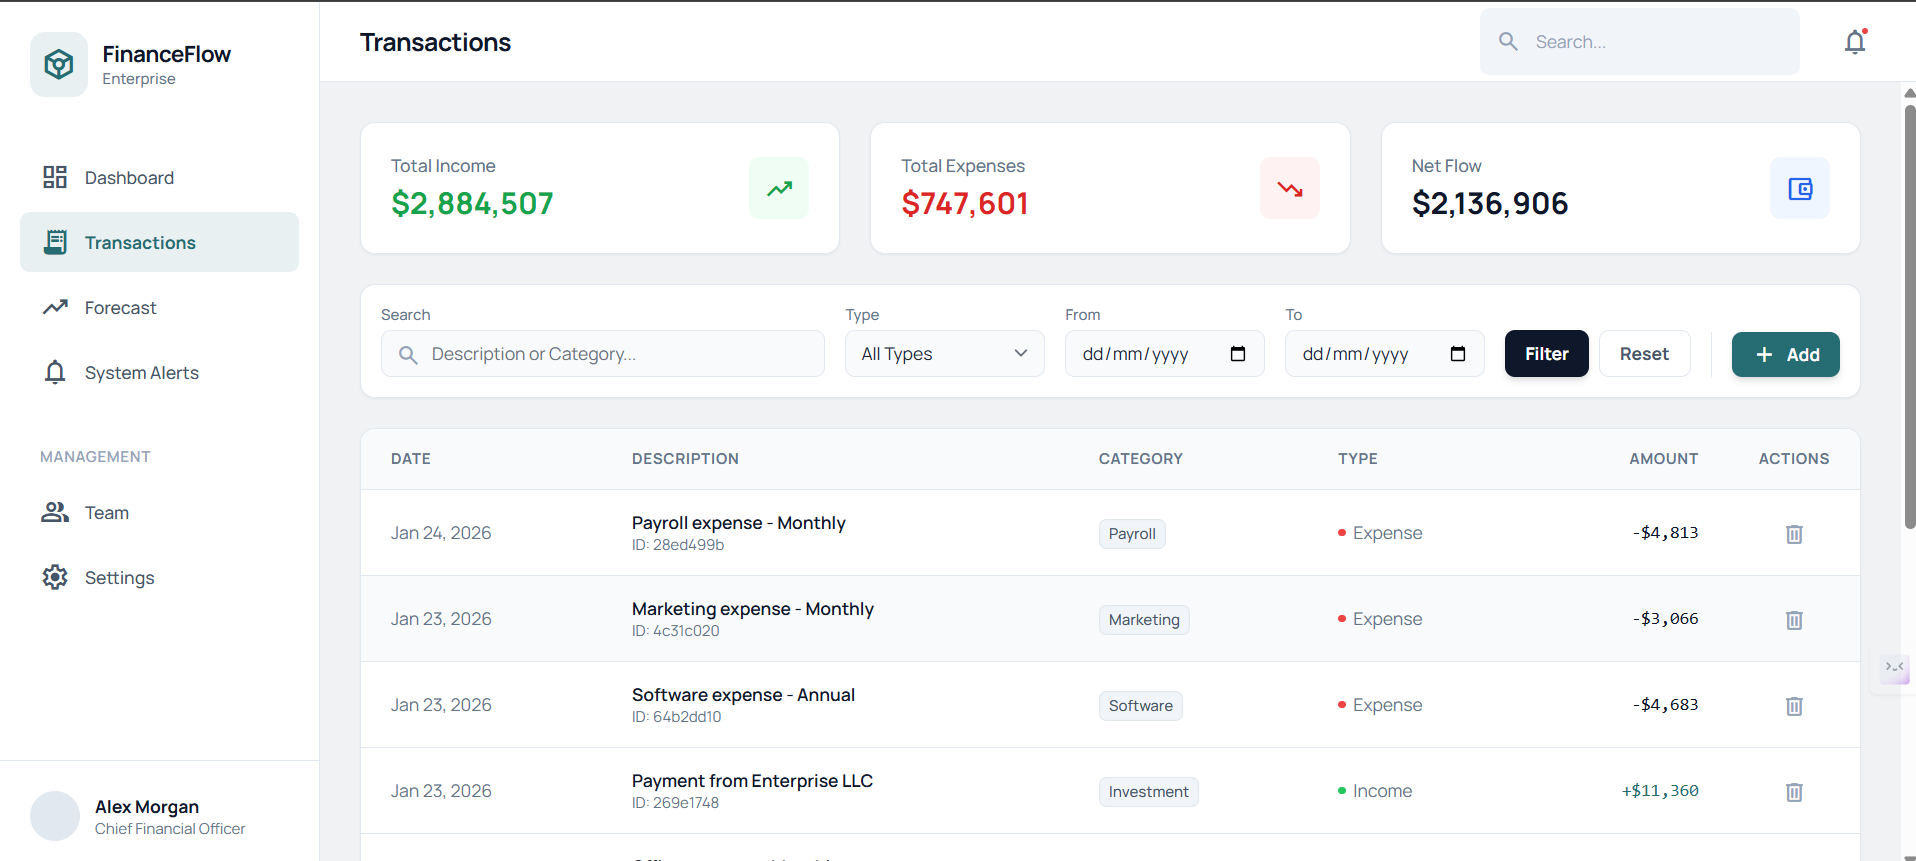
Task: Delete the Marketing expense - Monthly transaction
Action: click(x=1794, y=620)
